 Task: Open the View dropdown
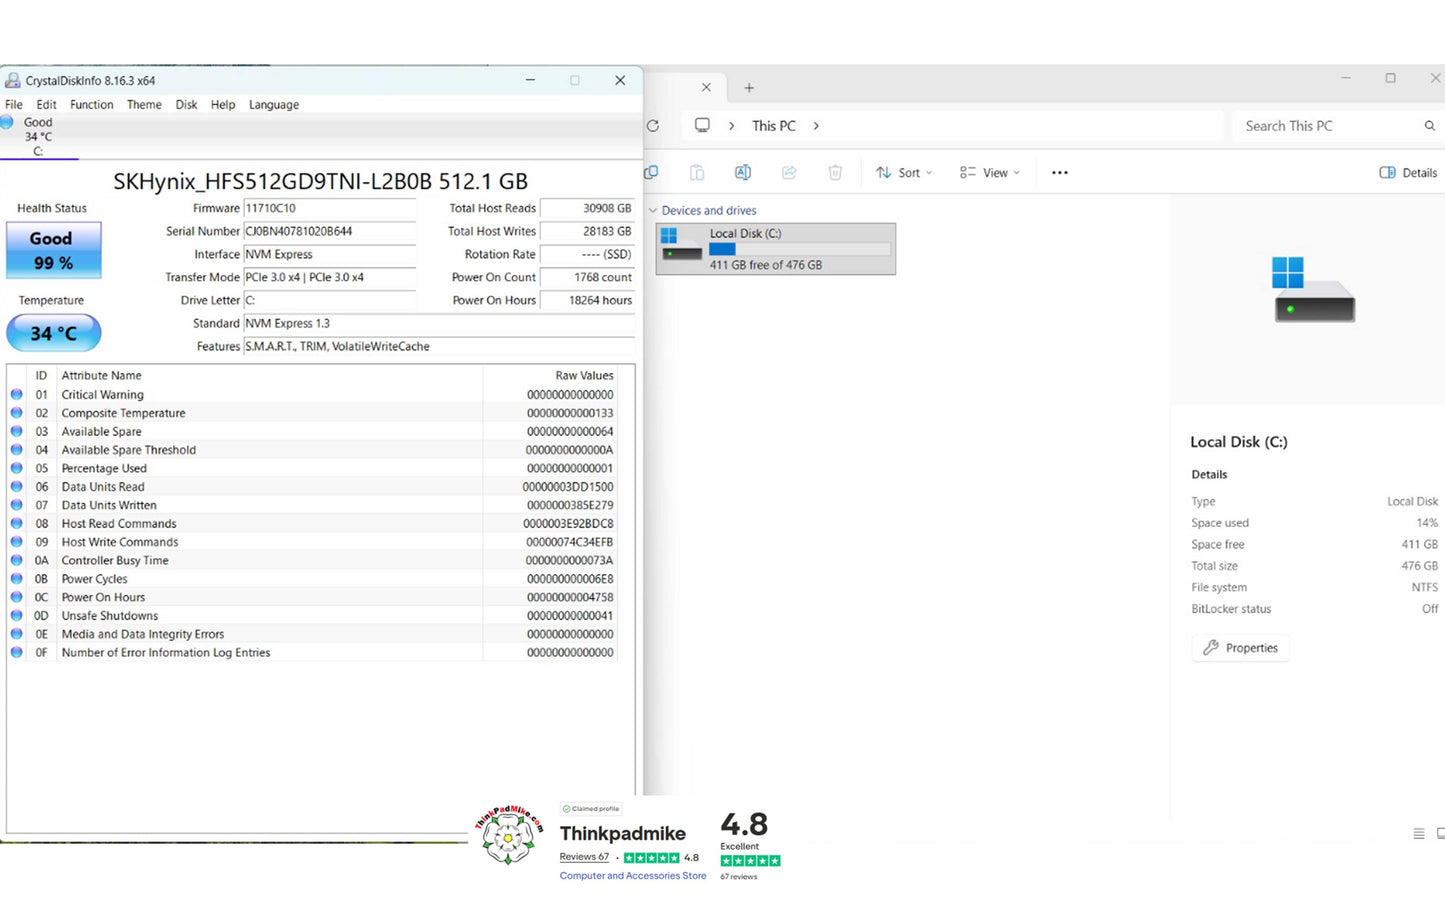(x=990, y=173)
